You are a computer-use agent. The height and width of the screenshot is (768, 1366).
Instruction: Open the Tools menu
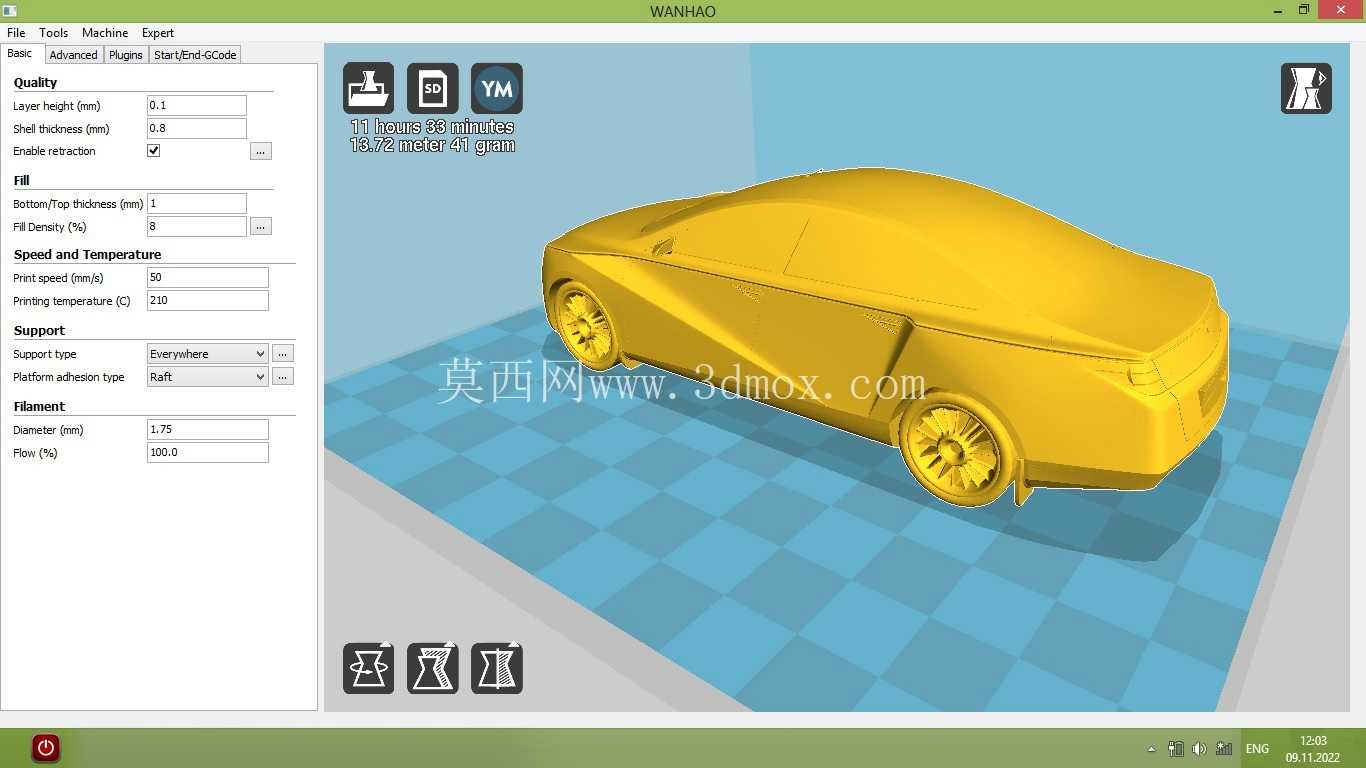point(54,33)
